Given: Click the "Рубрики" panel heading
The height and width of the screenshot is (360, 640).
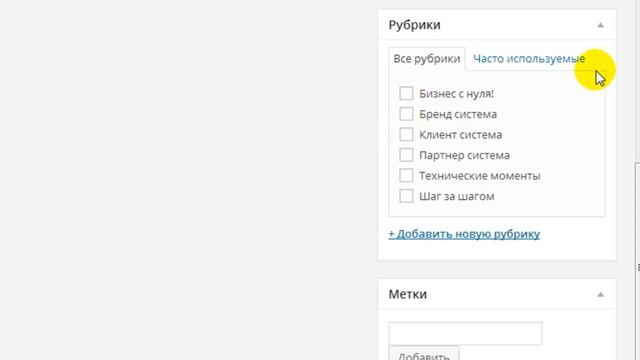Looking at the screenshot, I should coord(414,25).
